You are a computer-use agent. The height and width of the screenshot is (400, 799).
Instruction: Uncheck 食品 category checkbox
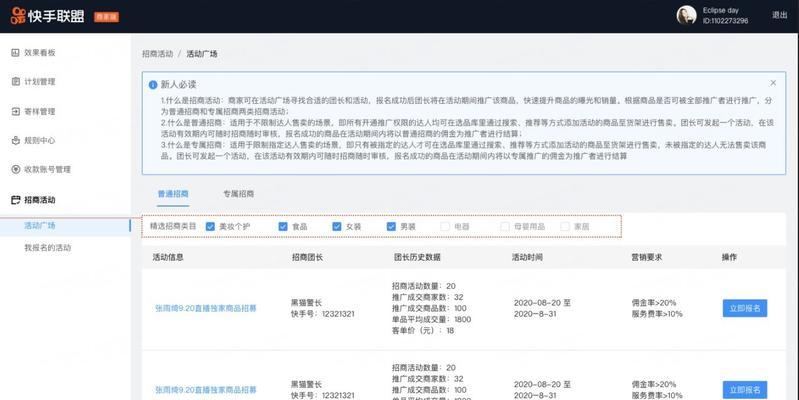[x=283, y=226]
